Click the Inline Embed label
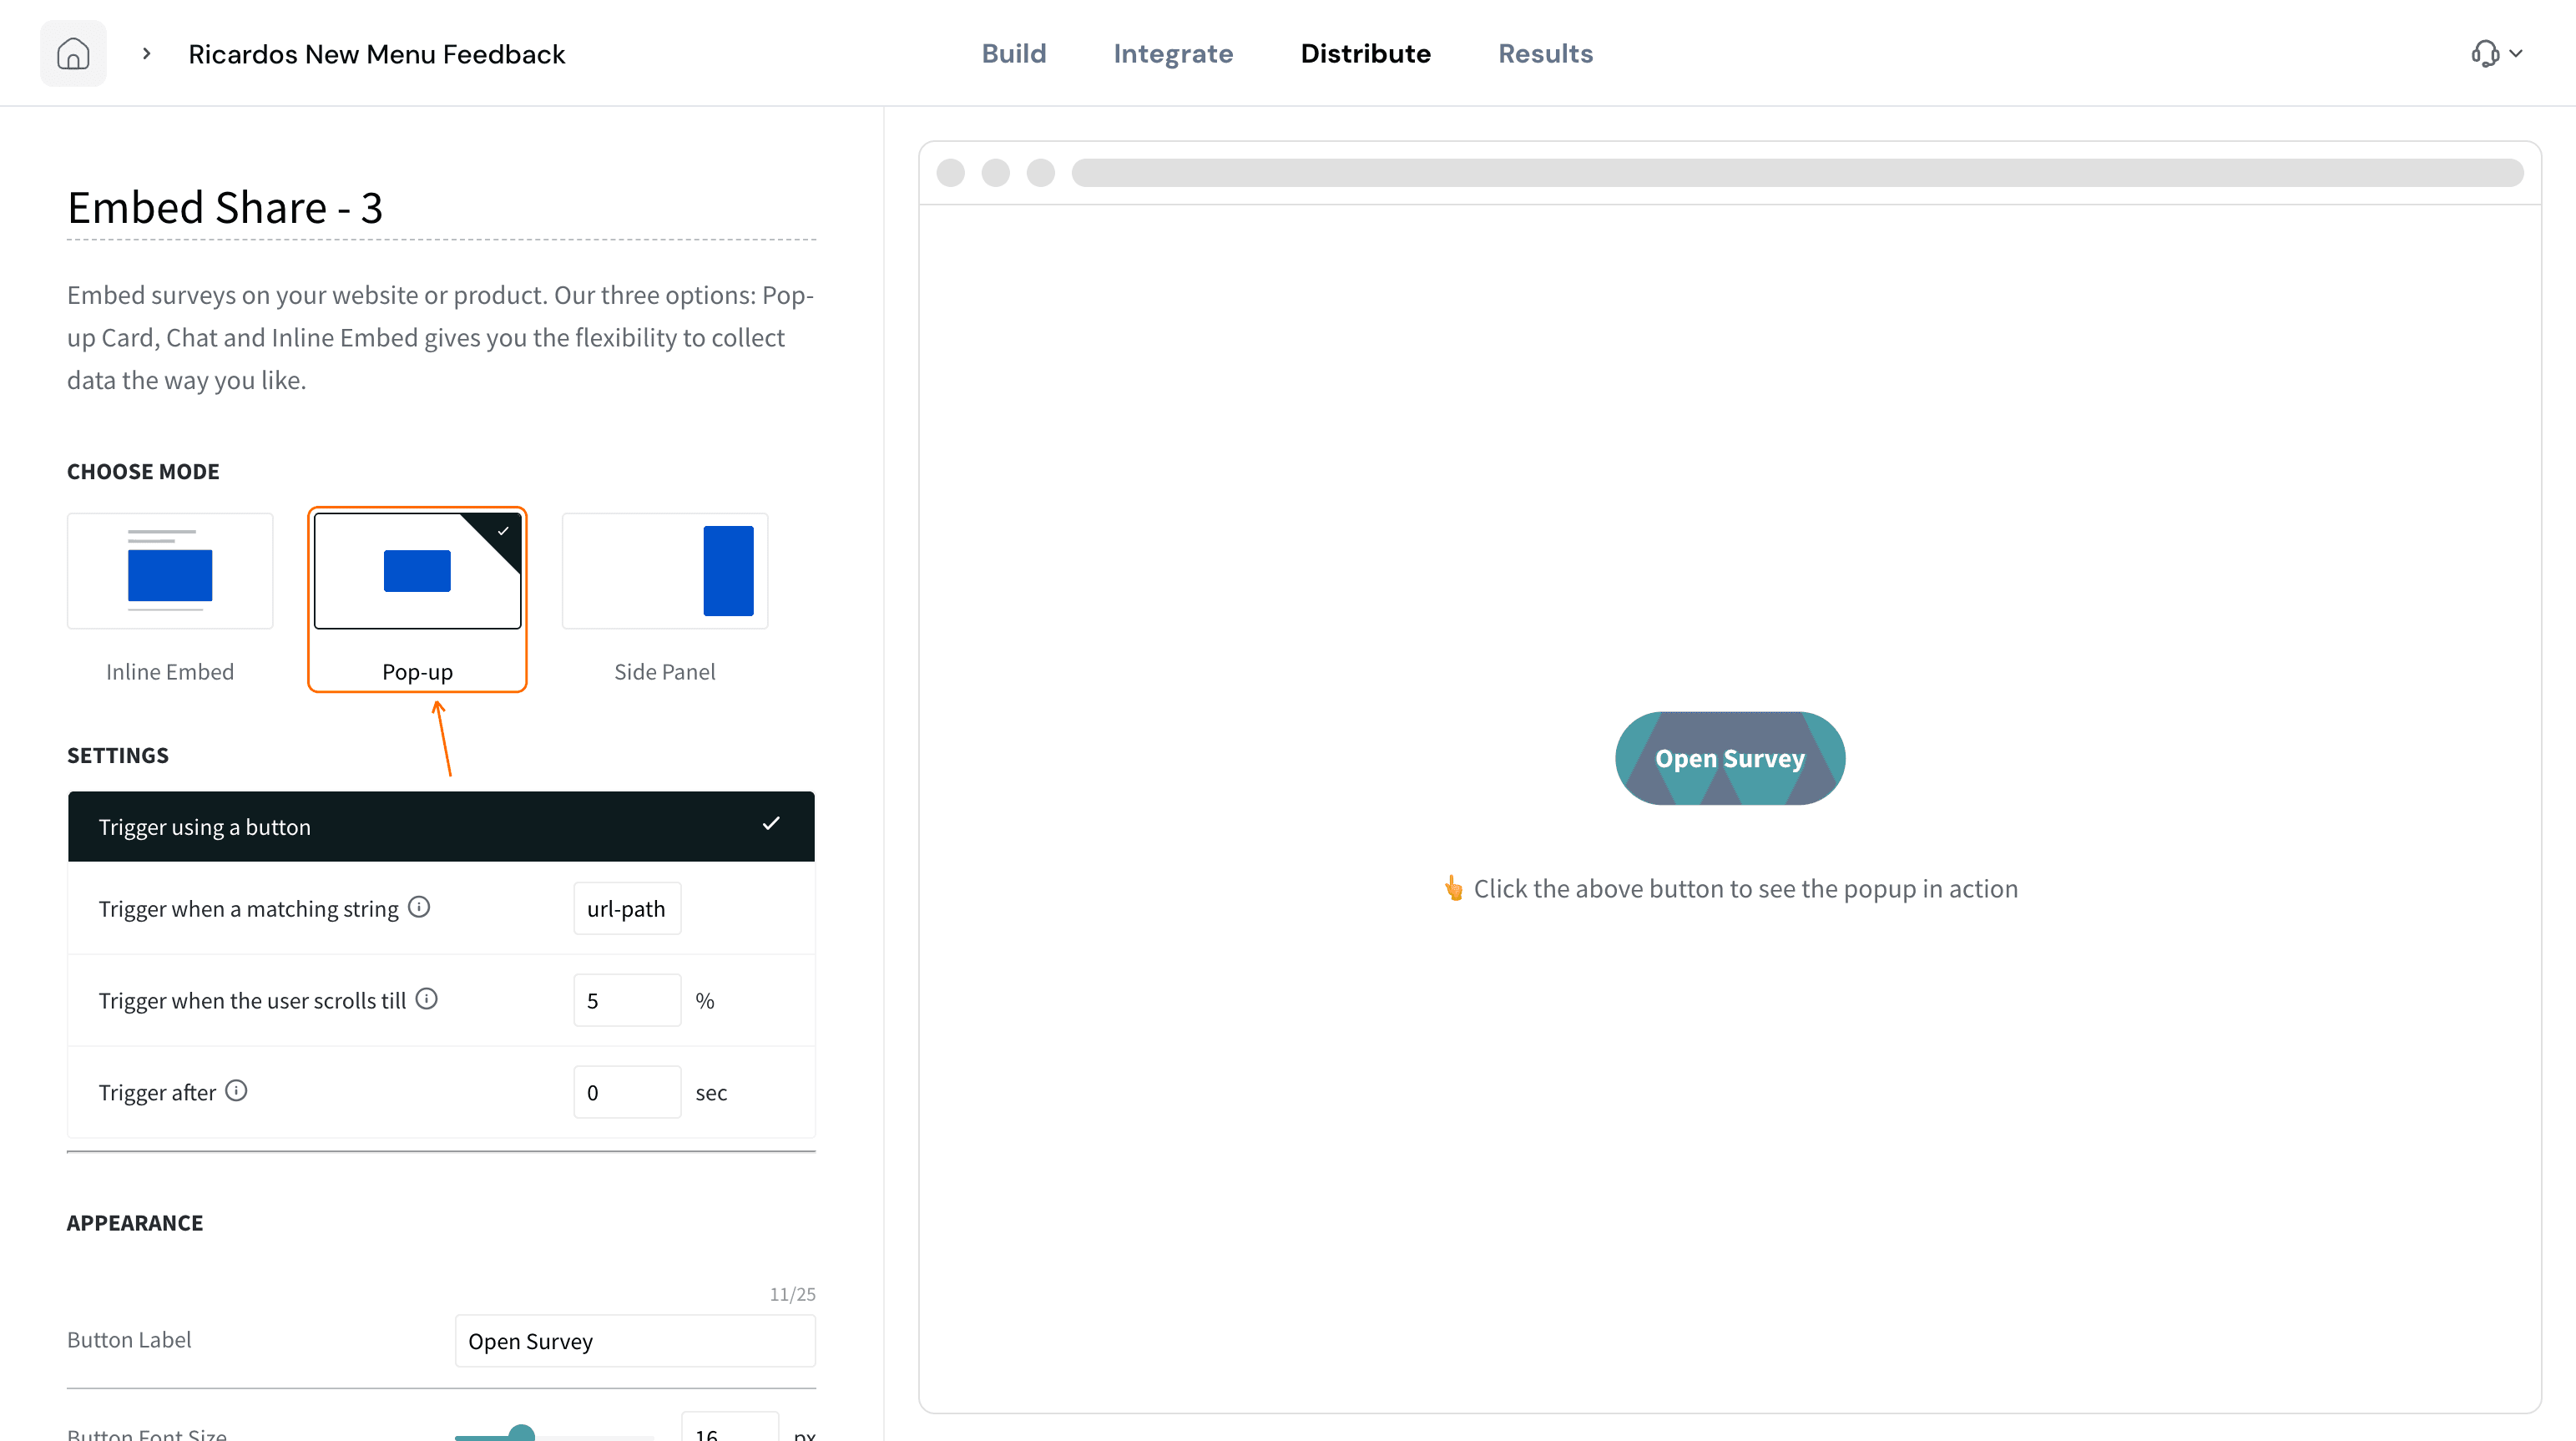This screenshot has height=1441, width=2576. 170,672
